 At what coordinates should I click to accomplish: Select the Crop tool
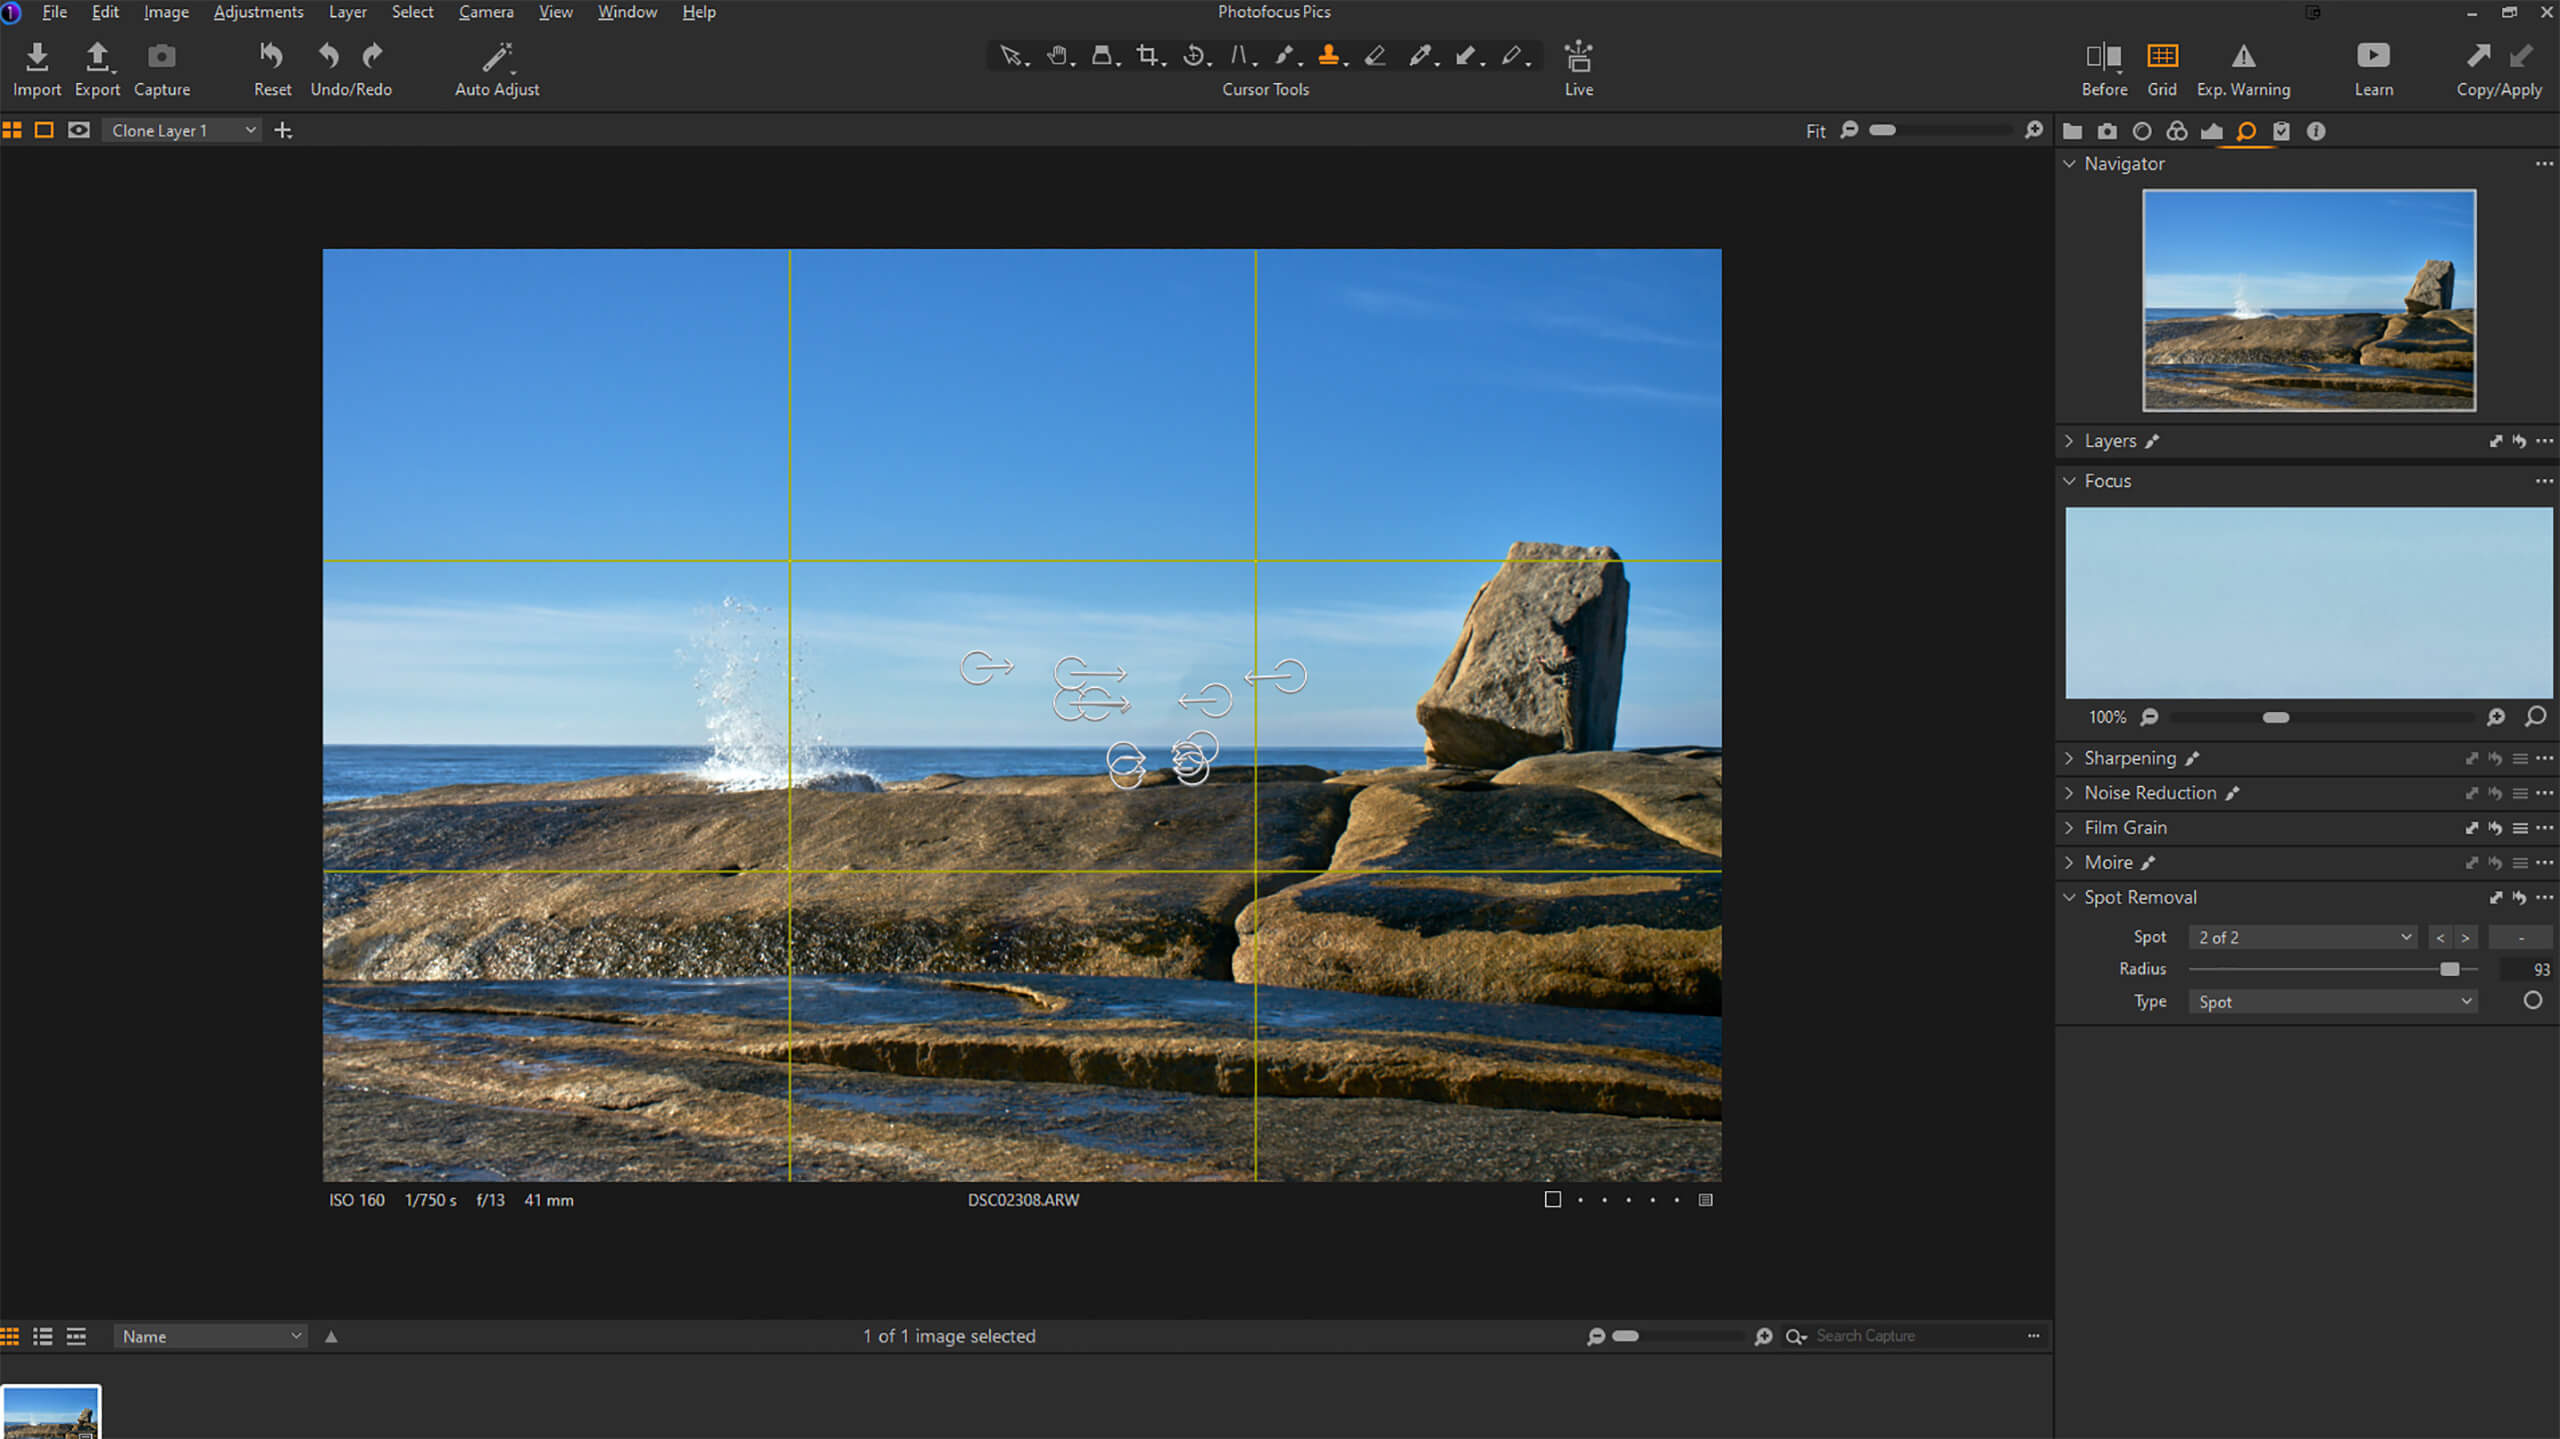(1149, 57)
